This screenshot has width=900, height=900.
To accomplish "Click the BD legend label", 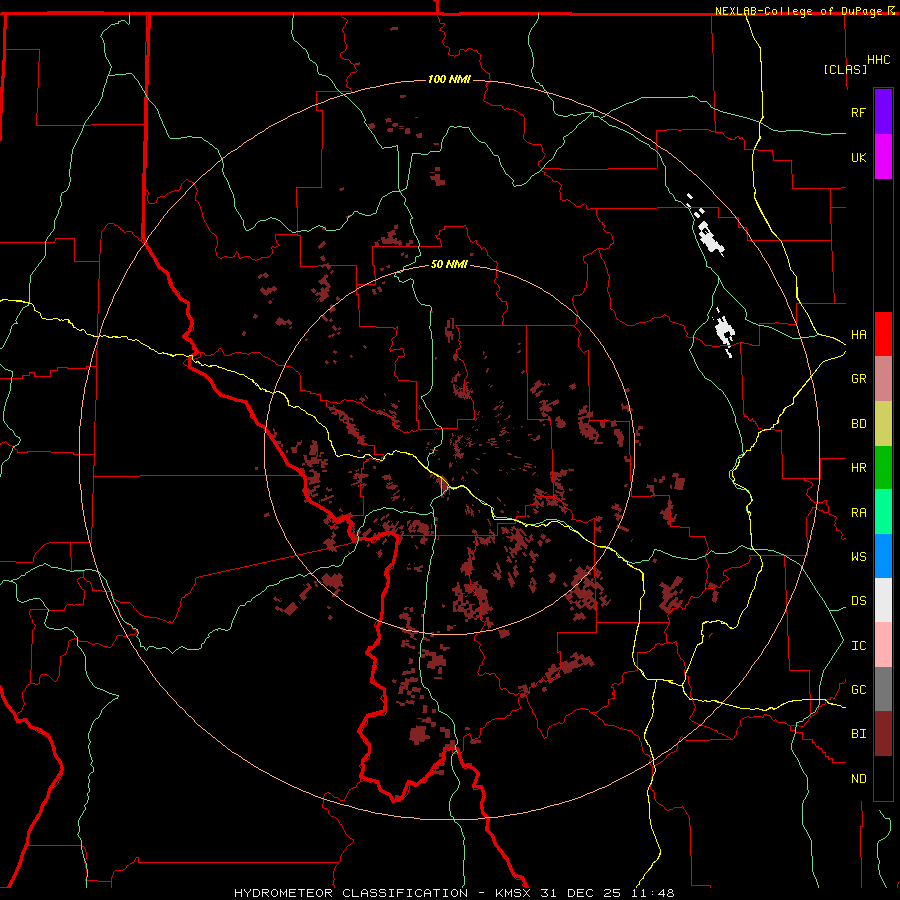I will pos(858,424).
